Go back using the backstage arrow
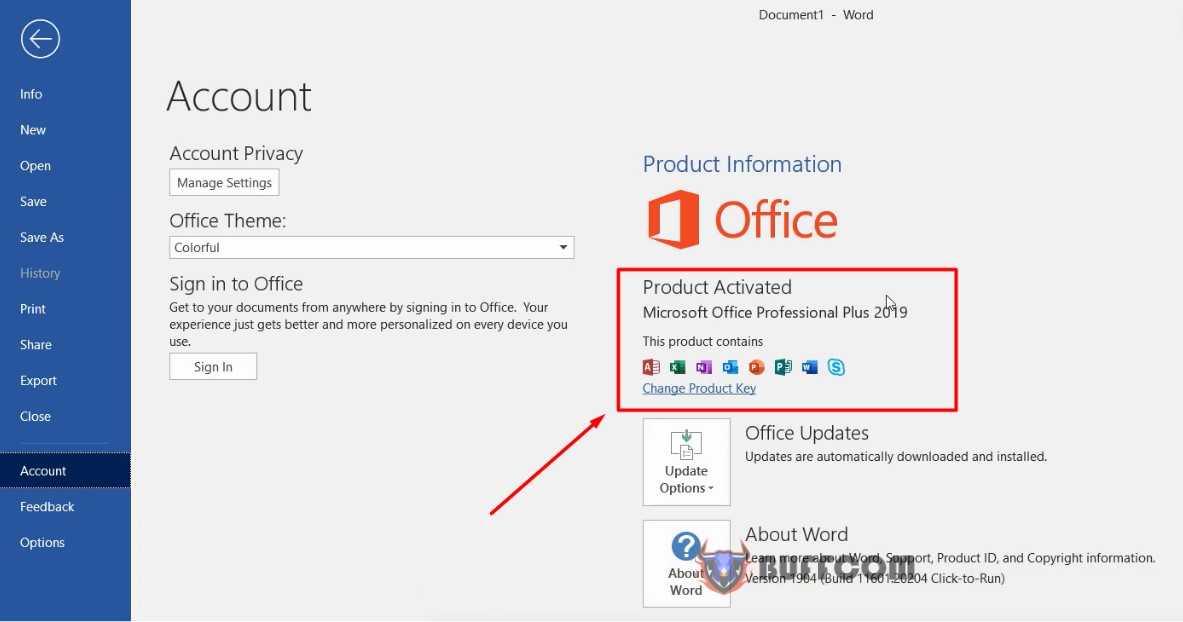Viewport: 1183px width, 622px height. 40,38
